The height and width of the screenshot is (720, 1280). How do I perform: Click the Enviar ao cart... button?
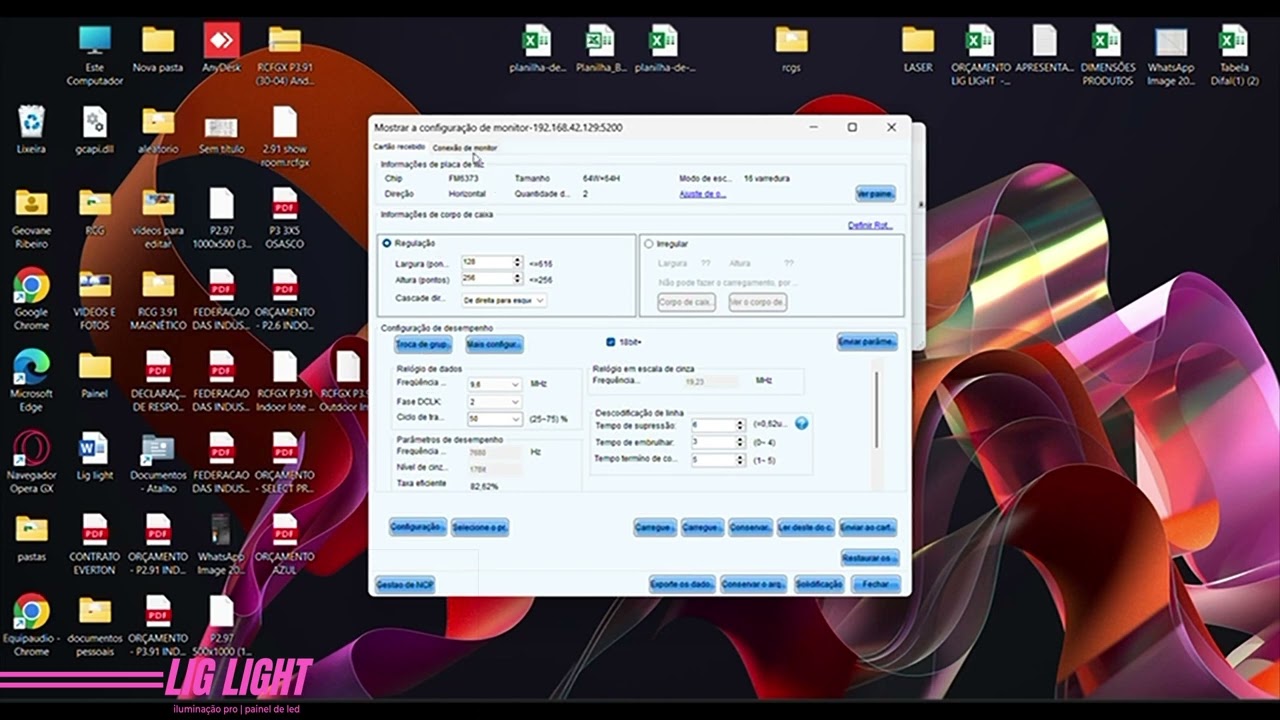(x=867, y=527)
